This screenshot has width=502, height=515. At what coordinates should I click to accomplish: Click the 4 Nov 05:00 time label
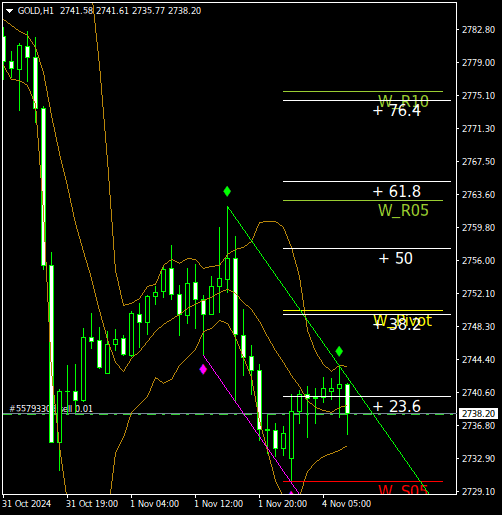[x=347, y=504]
